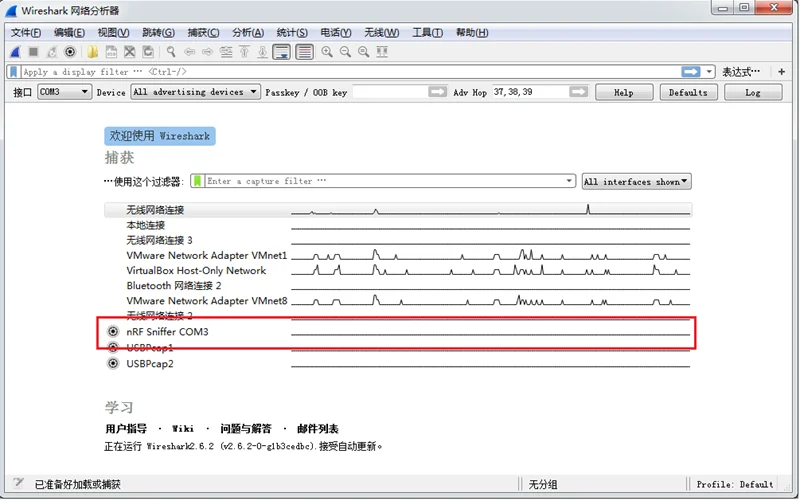Open the 统计(S) menu
Screen dimensions: 800x501
click(x=292, y=33)
